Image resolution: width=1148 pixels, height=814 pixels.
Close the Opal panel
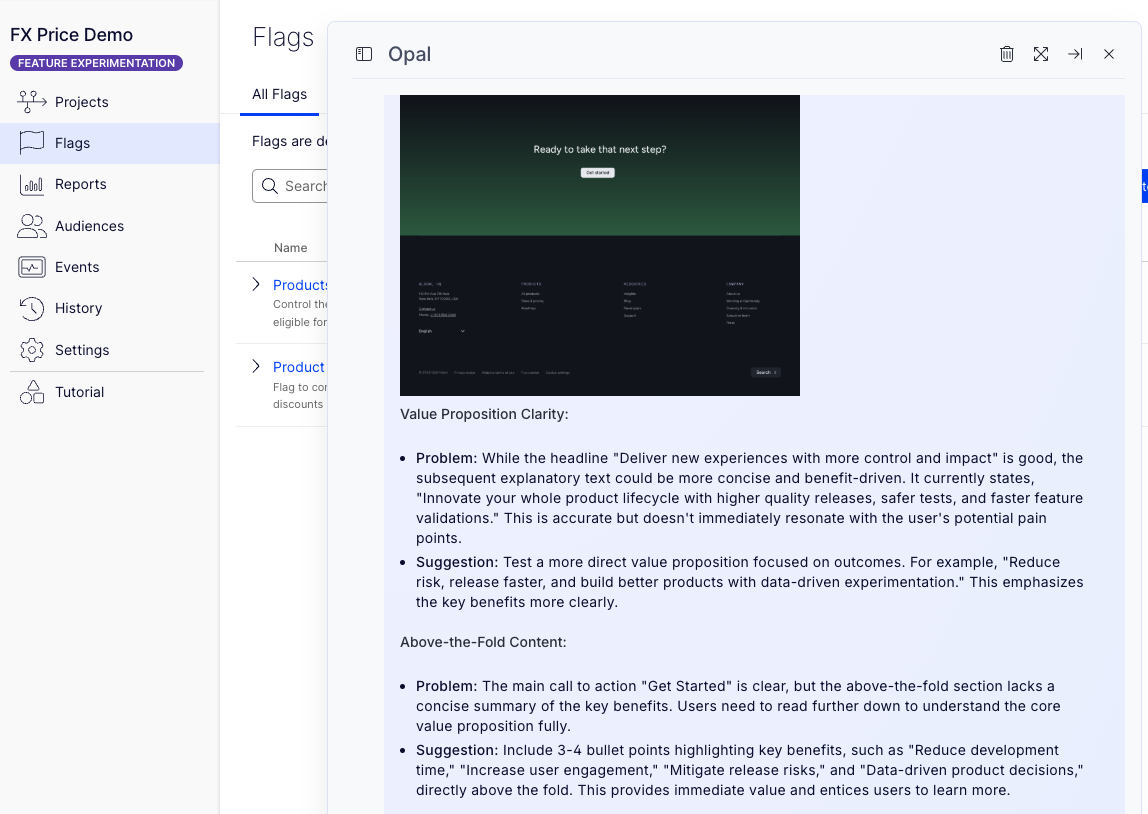(x=1109, y=54)
